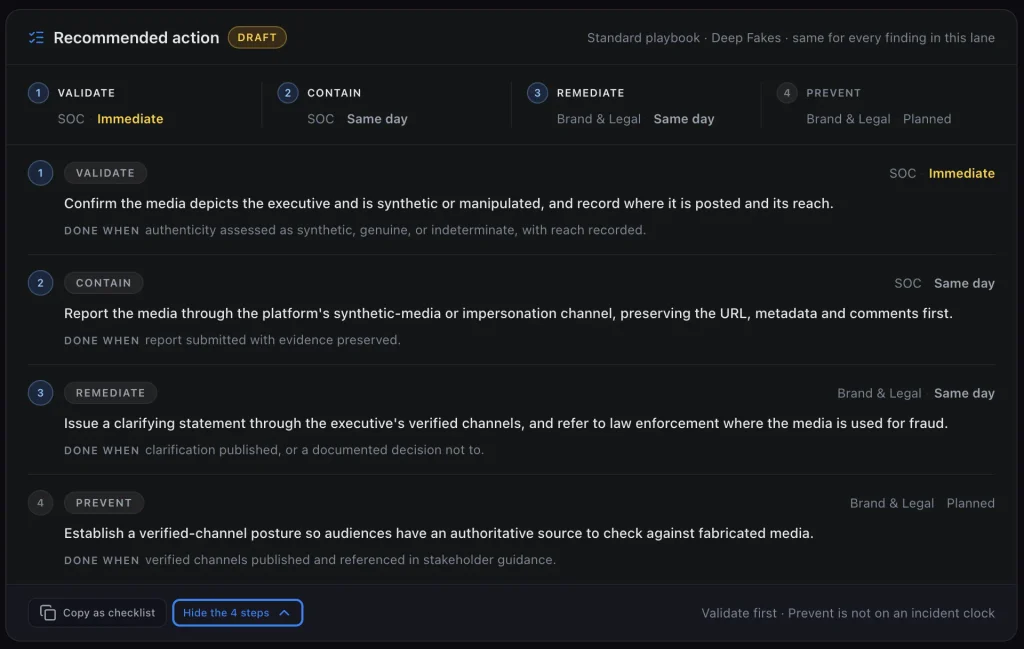Click the step 3 circle in Remediate summary
The height and width of the screenshot is (649, 1024).
point(537,93)
